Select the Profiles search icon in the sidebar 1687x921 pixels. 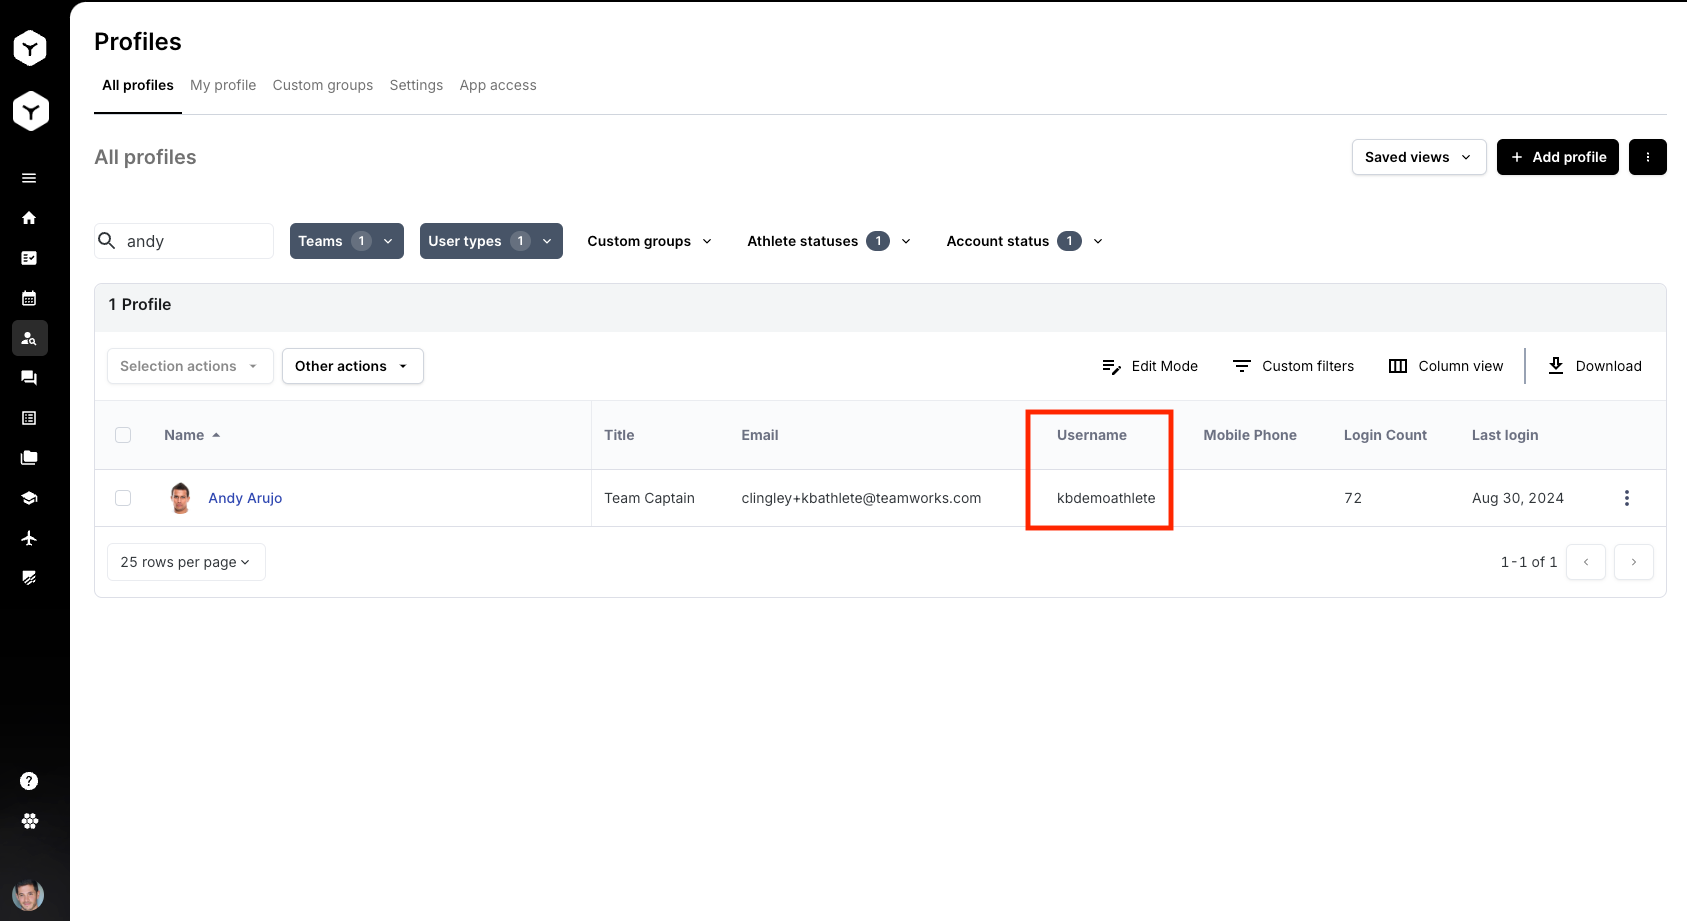click(29, 338)
